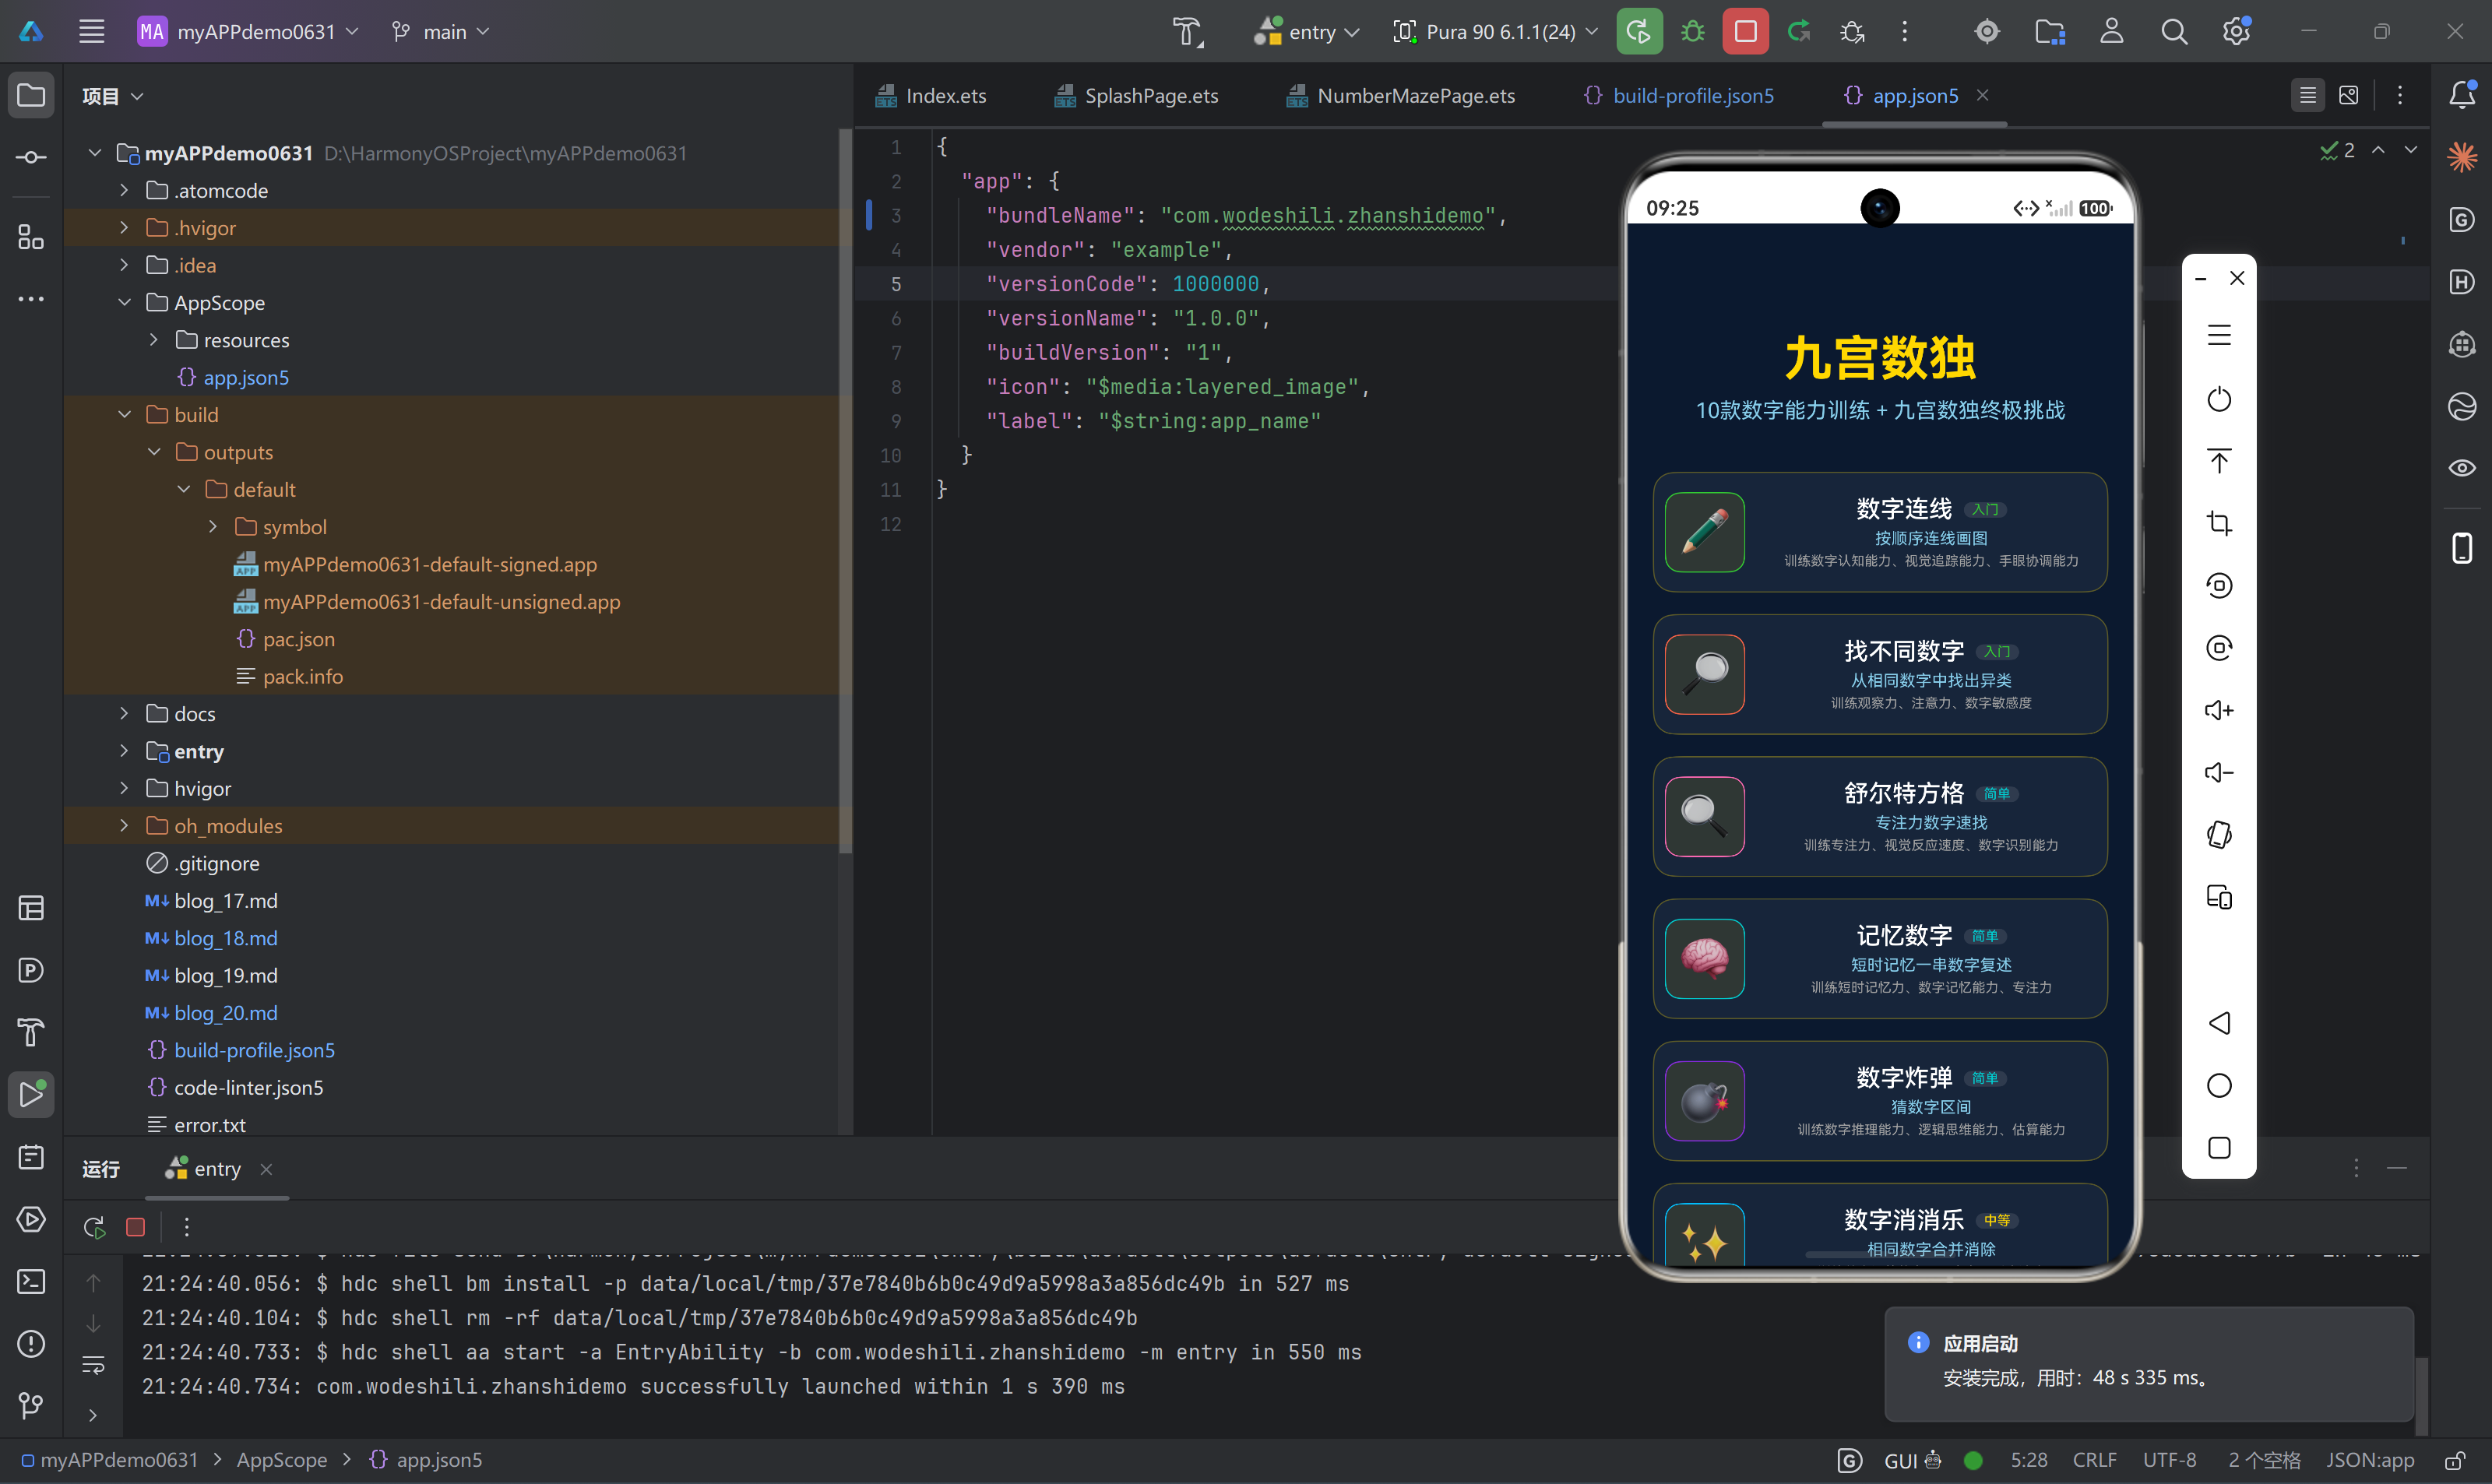The width and height of the screenshot is (2492, 1484).
Task: Select blog_18.md in project tree
Action: point(225,938)
